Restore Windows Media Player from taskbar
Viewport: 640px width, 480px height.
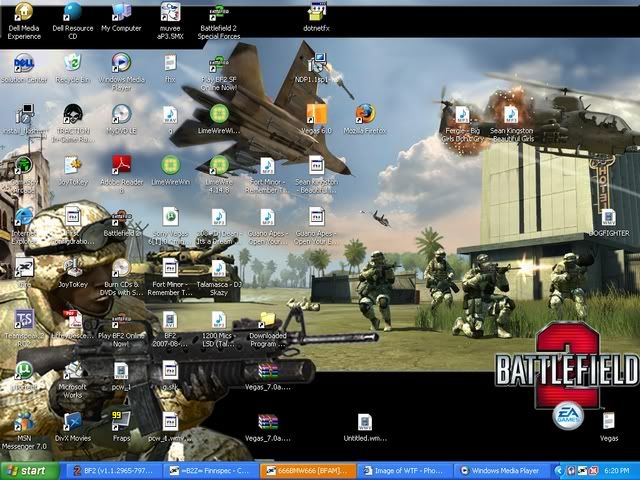coord(503,471)
